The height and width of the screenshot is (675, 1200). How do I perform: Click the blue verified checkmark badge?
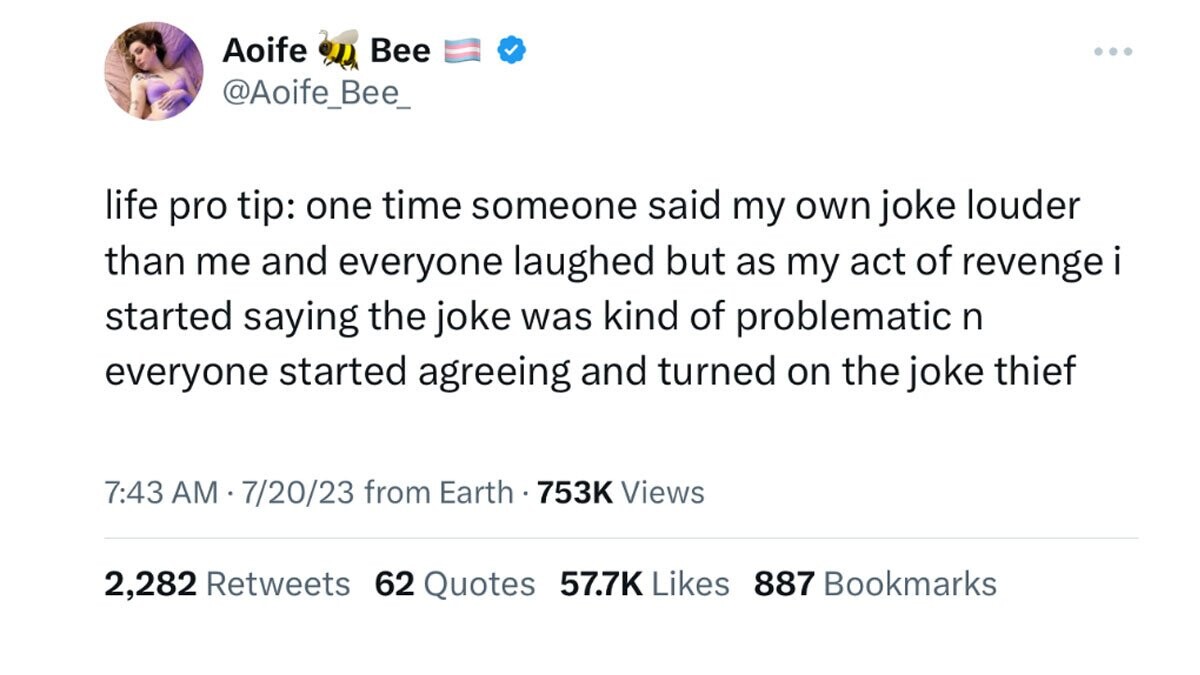pyautogui.click(x=512, y=50)
